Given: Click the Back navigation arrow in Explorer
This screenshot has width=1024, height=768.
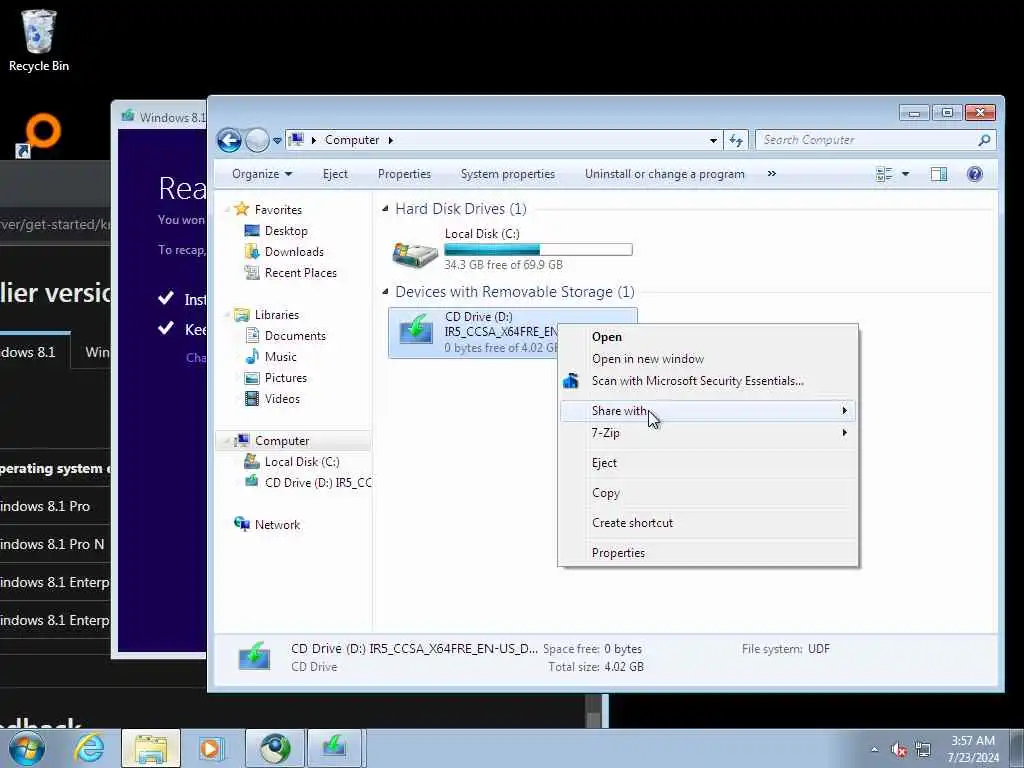Looking at the screenshot, I should click(x=229, y=140).
